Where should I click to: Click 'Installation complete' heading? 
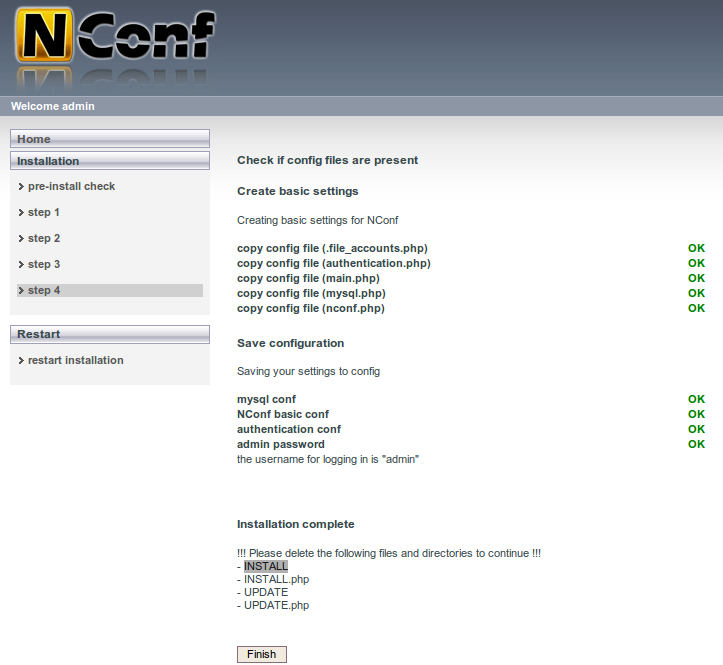point(296,524)
